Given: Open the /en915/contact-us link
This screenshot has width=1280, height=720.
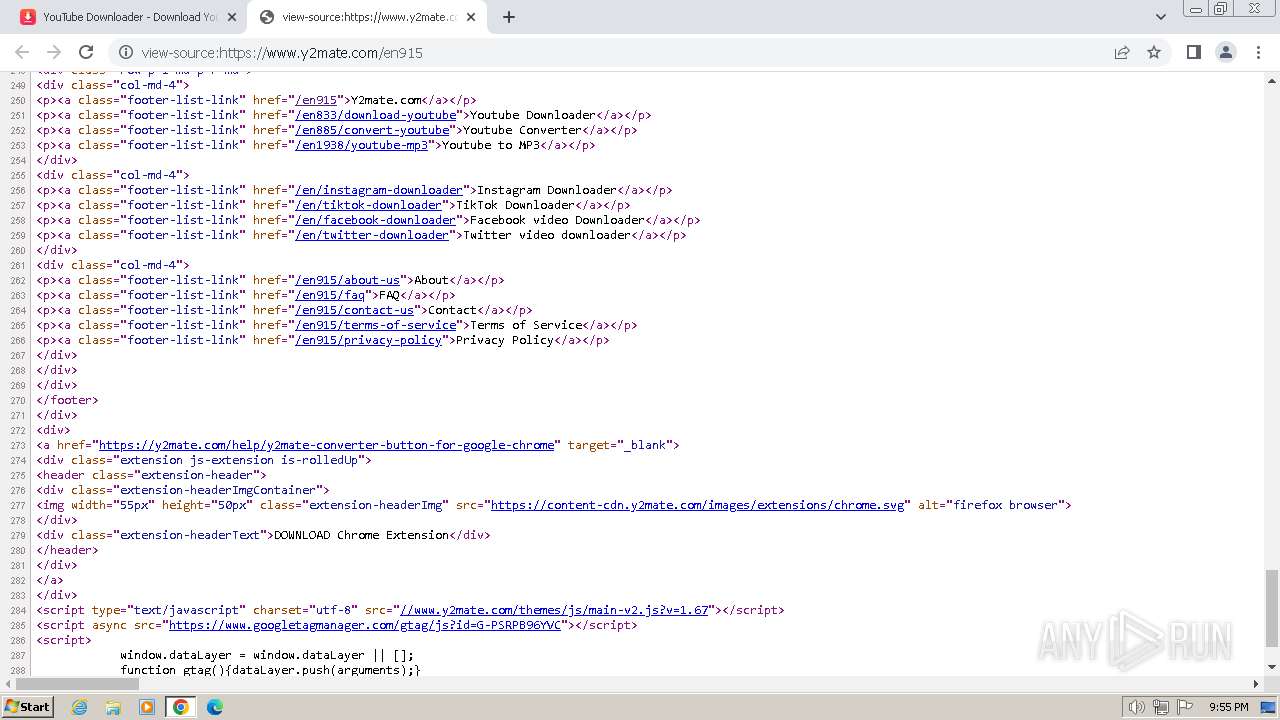Looking at the screenshot, I should [x=354, y=310].
